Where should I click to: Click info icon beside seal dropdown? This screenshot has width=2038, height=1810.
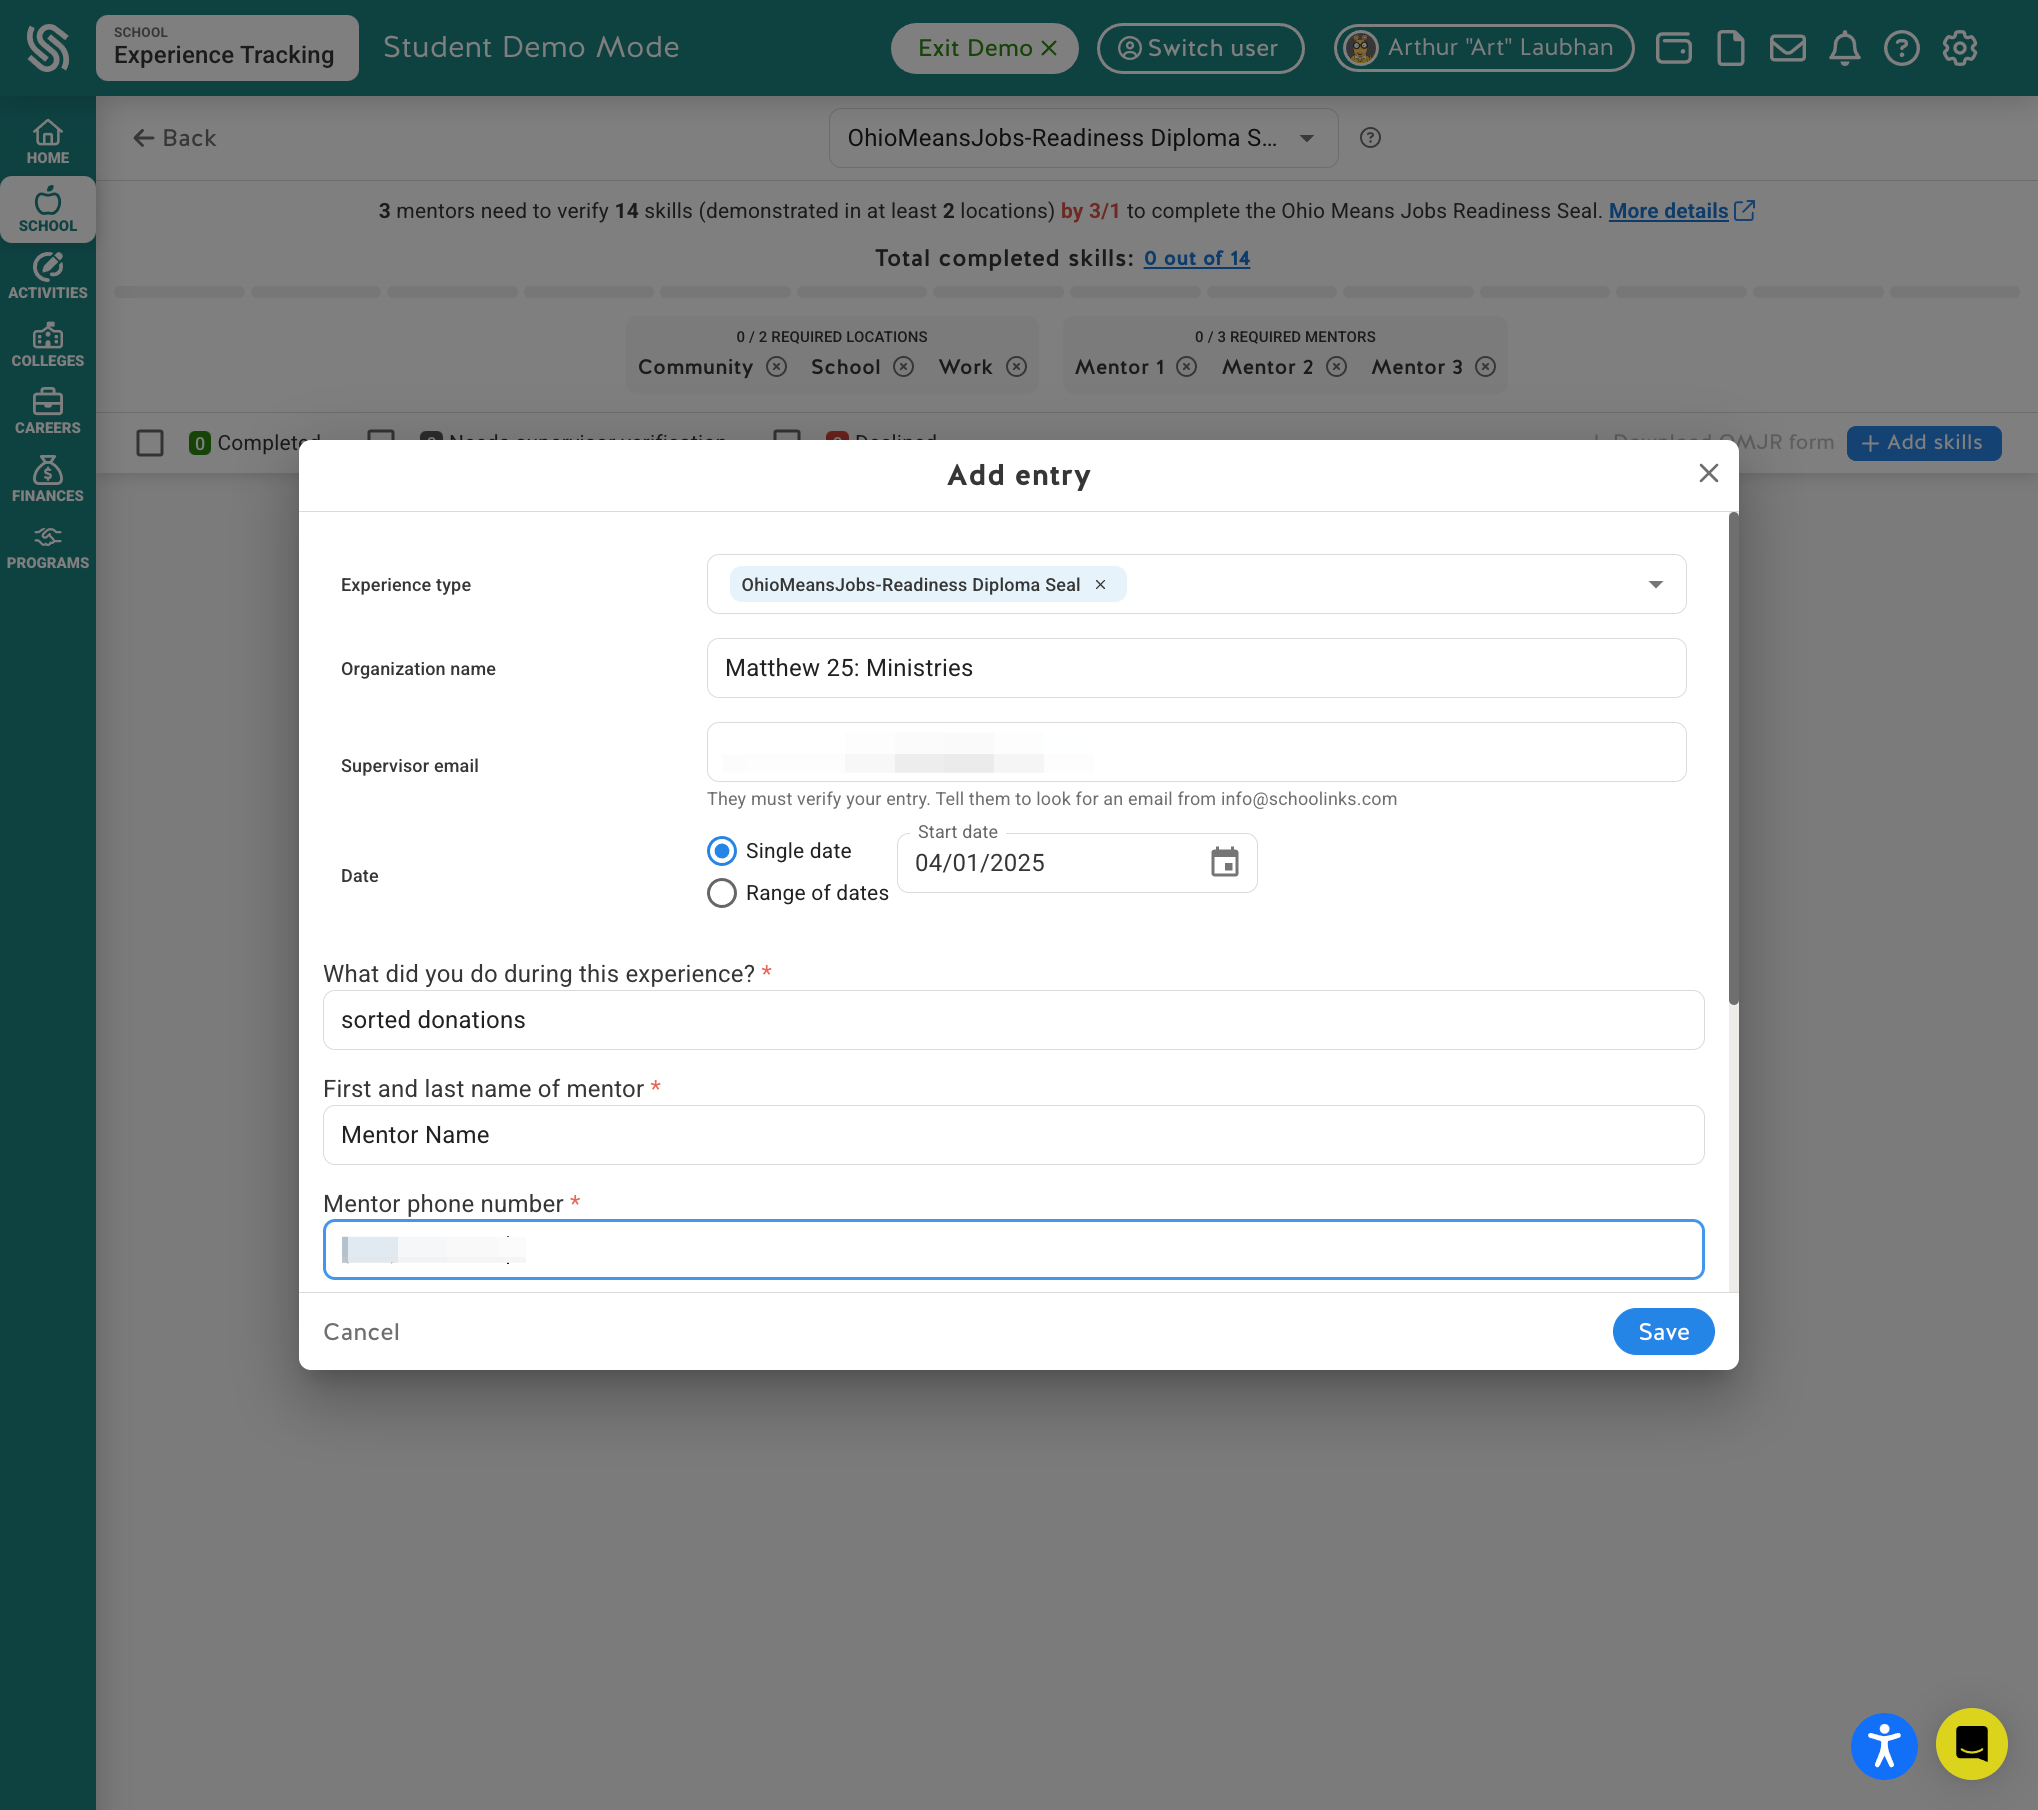1370,138
